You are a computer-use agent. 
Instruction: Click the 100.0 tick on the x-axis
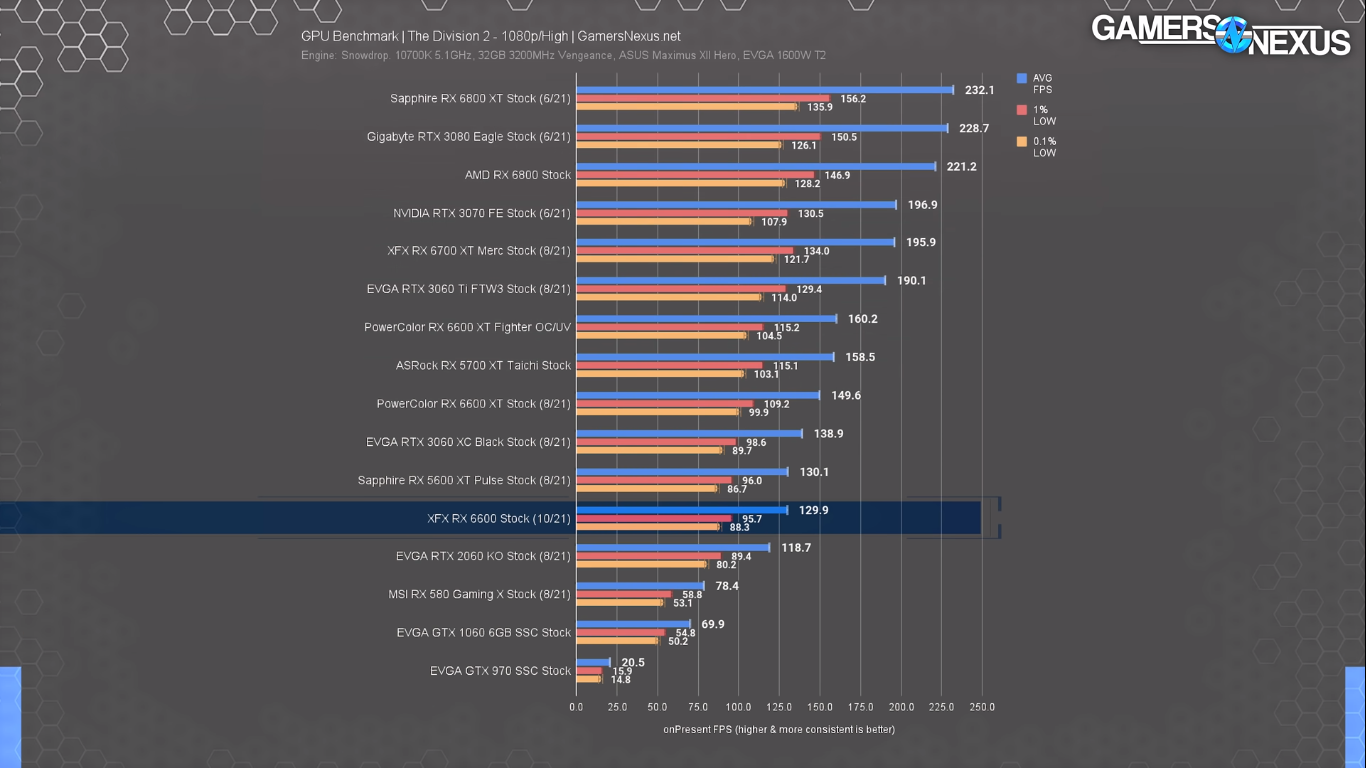tap(738, 706)
